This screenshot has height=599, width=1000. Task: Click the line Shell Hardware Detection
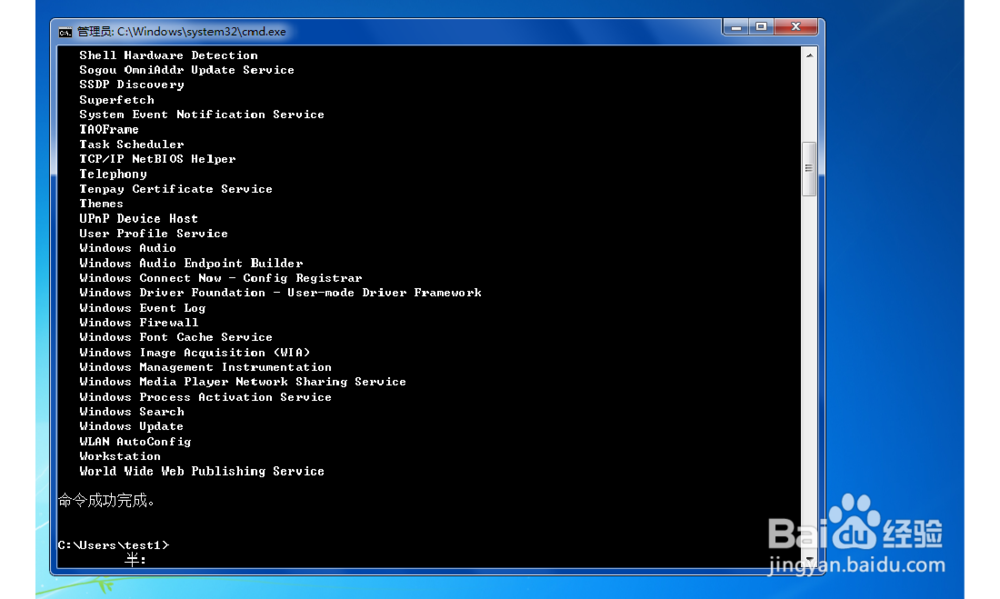coord(168,55)
